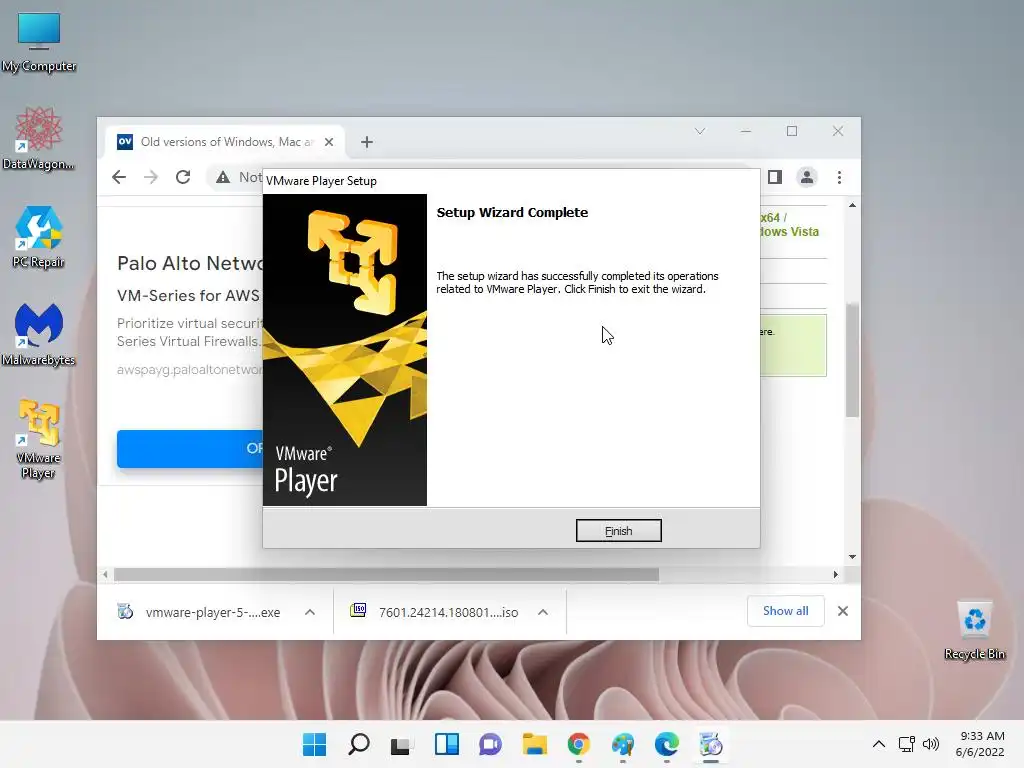The width and height of the screenshot is (1024, 768).
Task: Click the vertical scrollbar thumb in Chrome
Action: coord(852,360)
